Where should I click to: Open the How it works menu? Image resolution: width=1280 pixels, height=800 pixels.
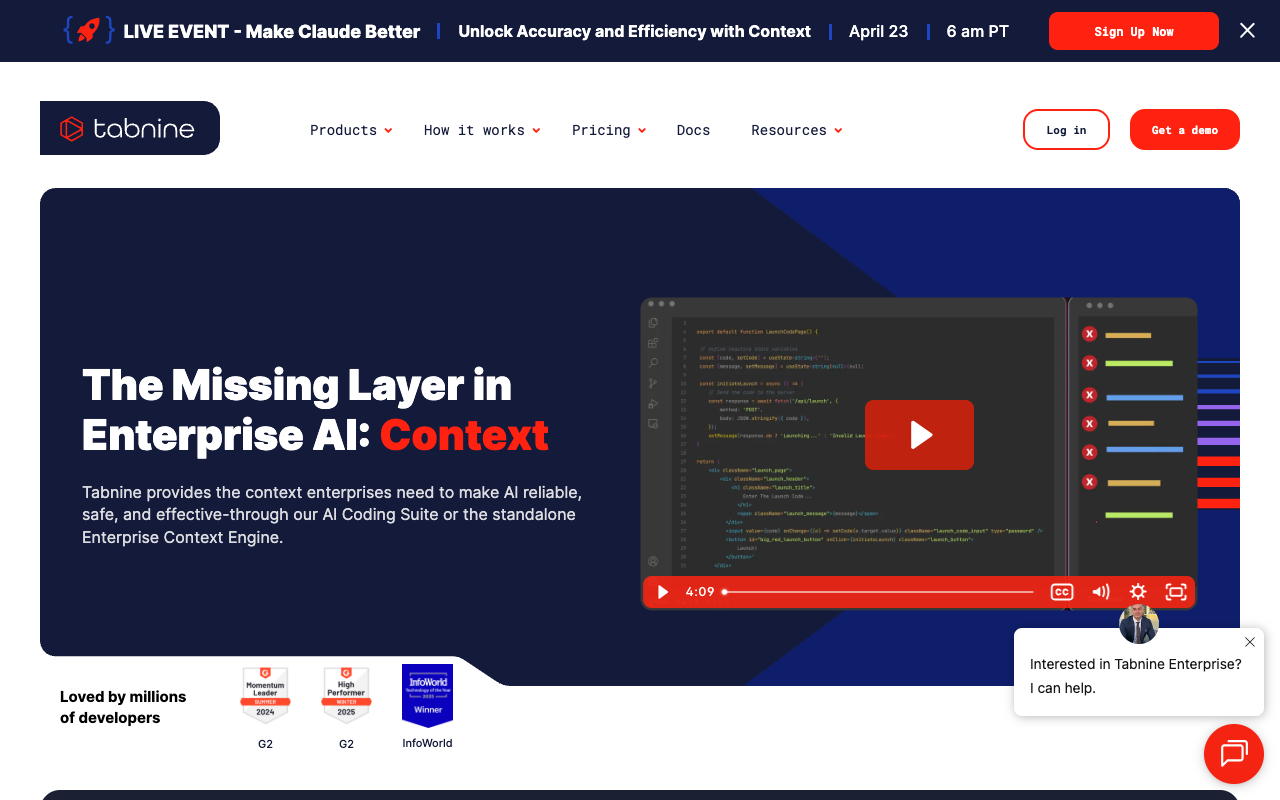[474, 130]
